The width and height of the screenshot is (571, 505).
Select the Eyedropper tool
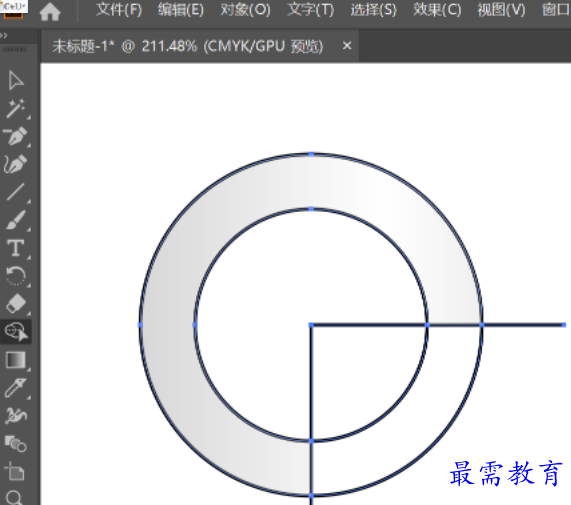16,387
